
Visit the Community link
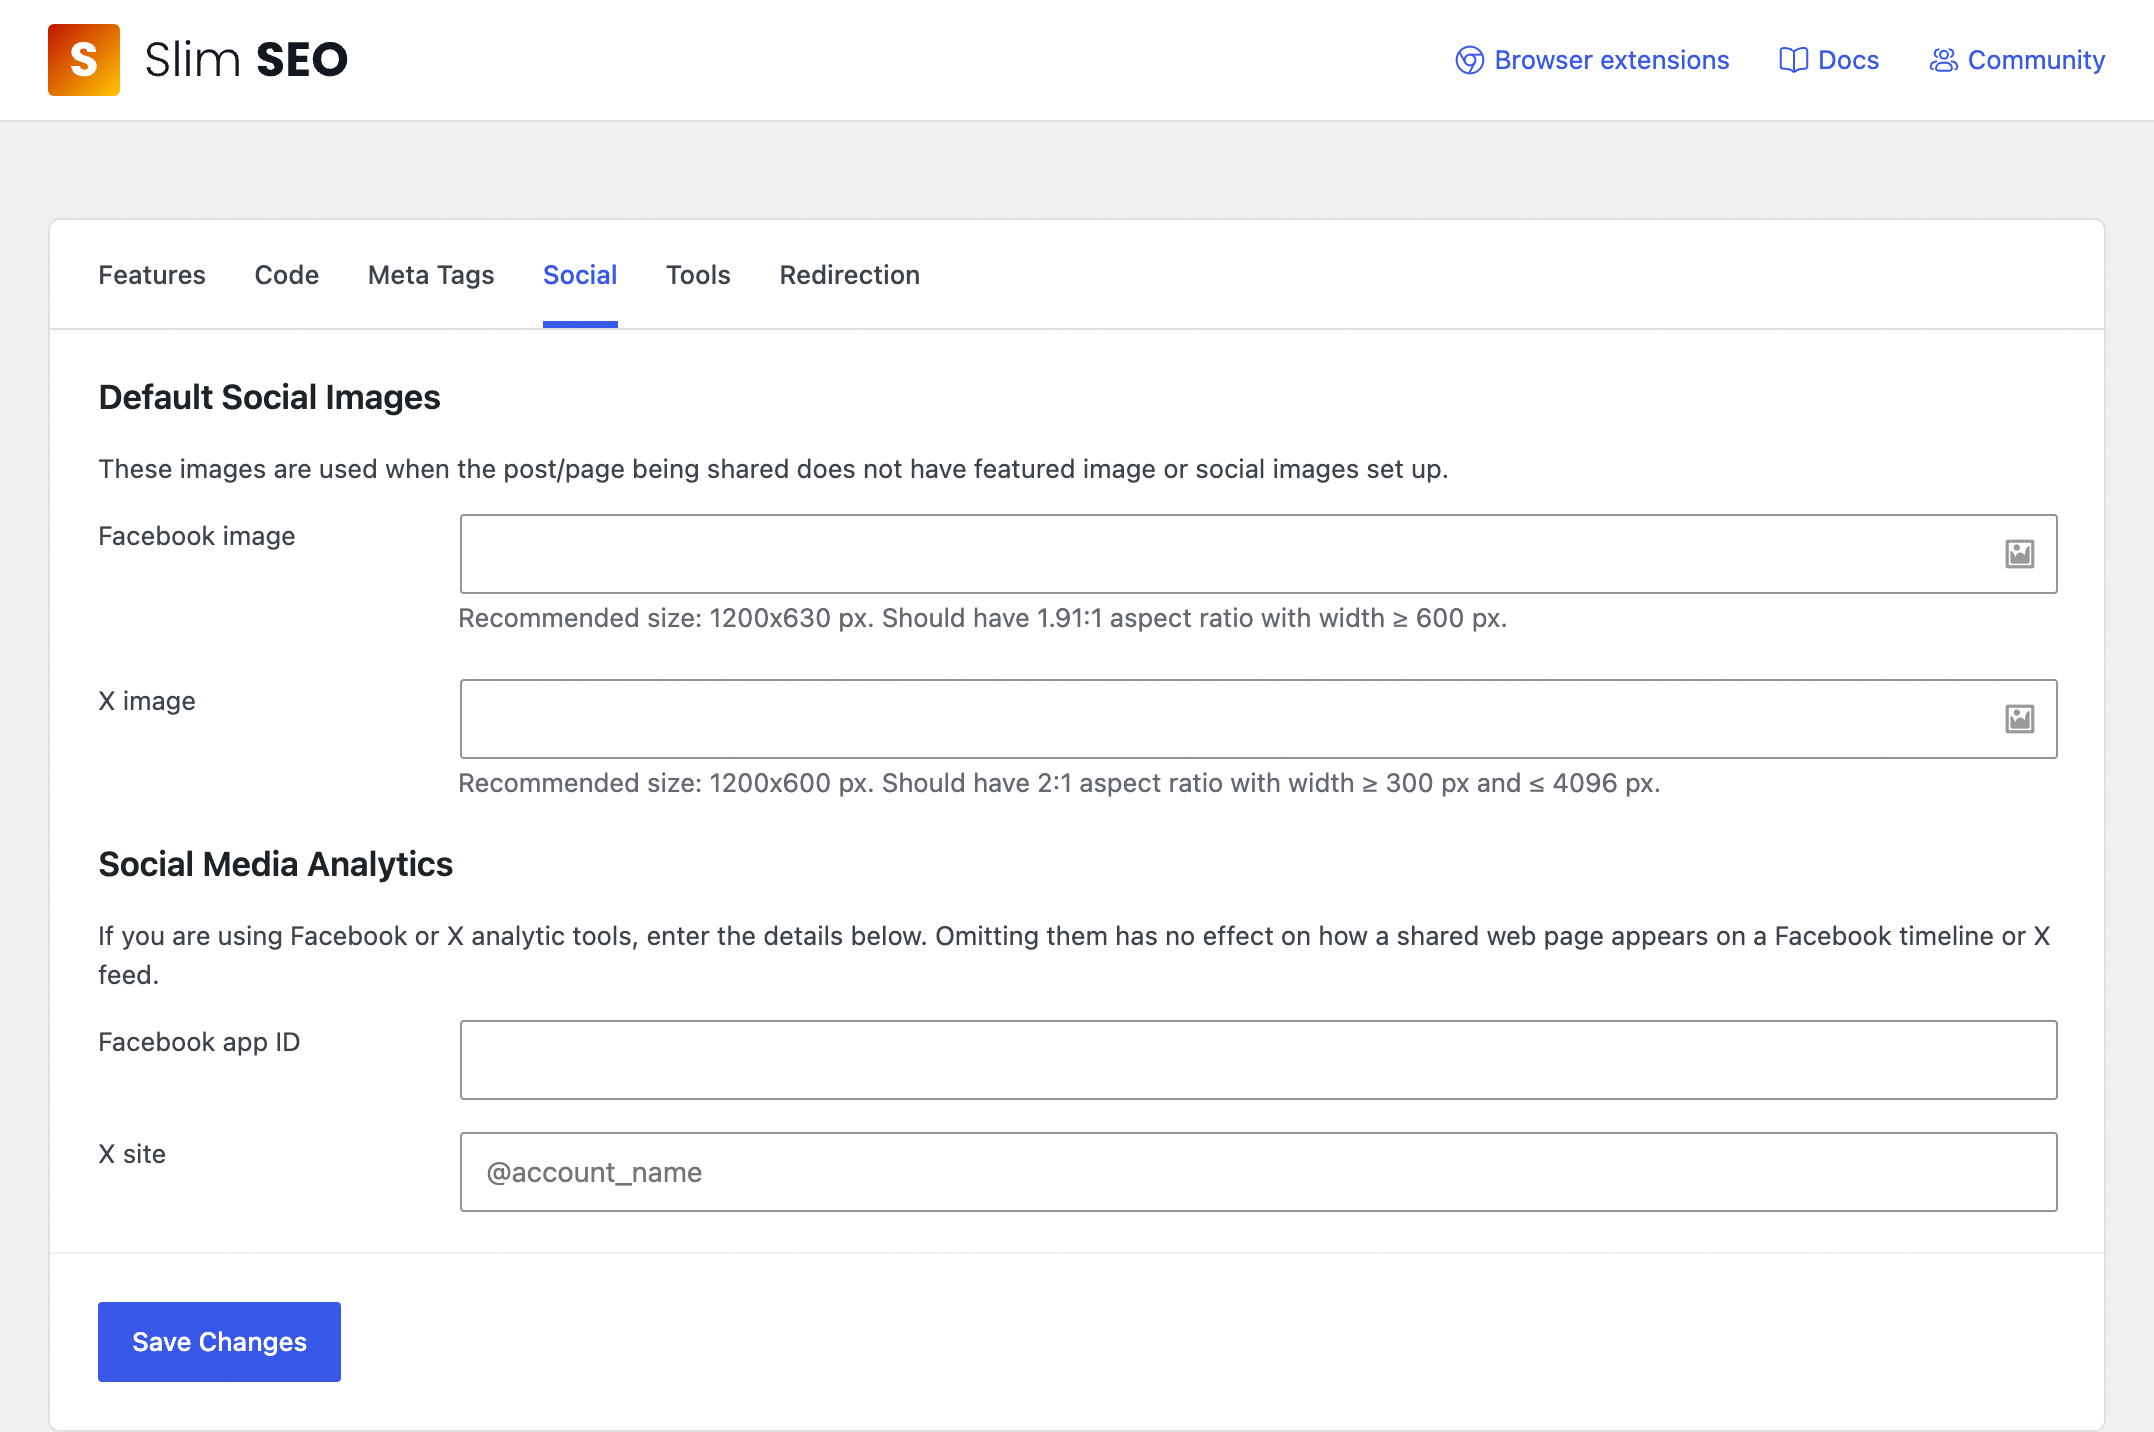2017,60
